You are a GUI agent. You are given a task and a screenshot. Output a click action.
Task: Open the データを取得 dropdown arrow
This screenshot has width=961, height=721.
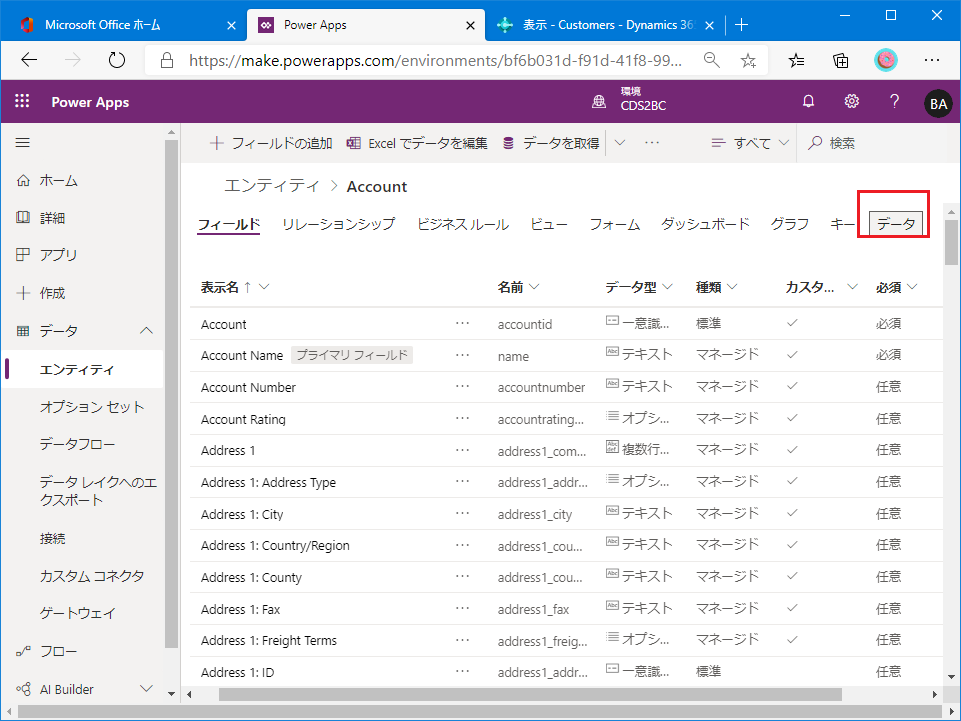tap(620, 143)
